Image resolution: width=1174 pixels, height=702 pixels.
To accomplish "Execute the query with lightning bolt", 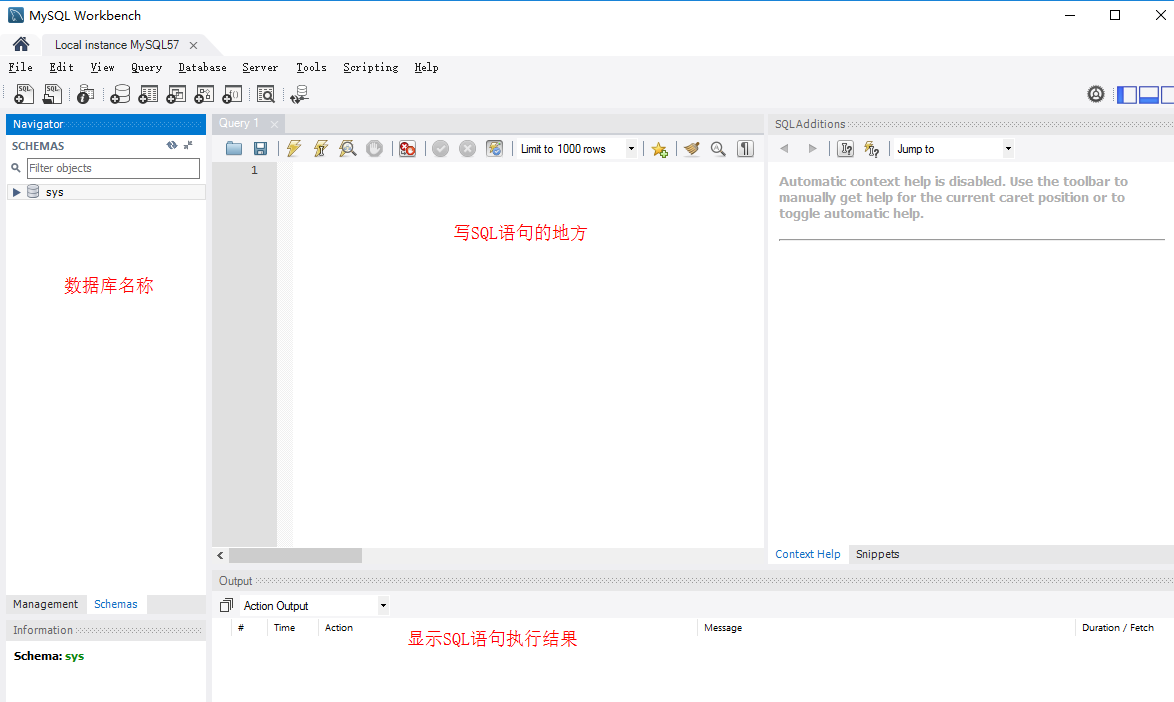I will point(294,148).
